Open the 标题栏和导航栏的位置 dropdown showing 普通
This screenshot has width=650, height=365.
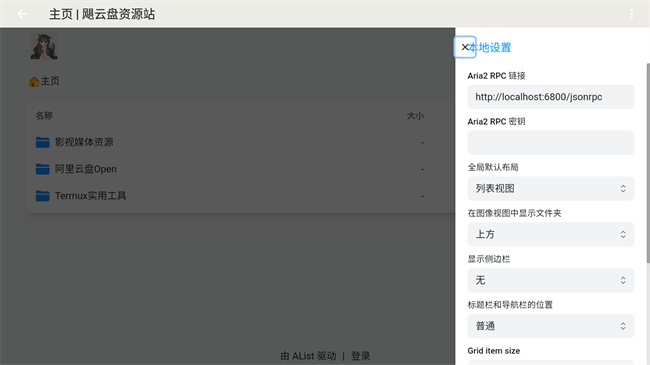pos(551,326)
